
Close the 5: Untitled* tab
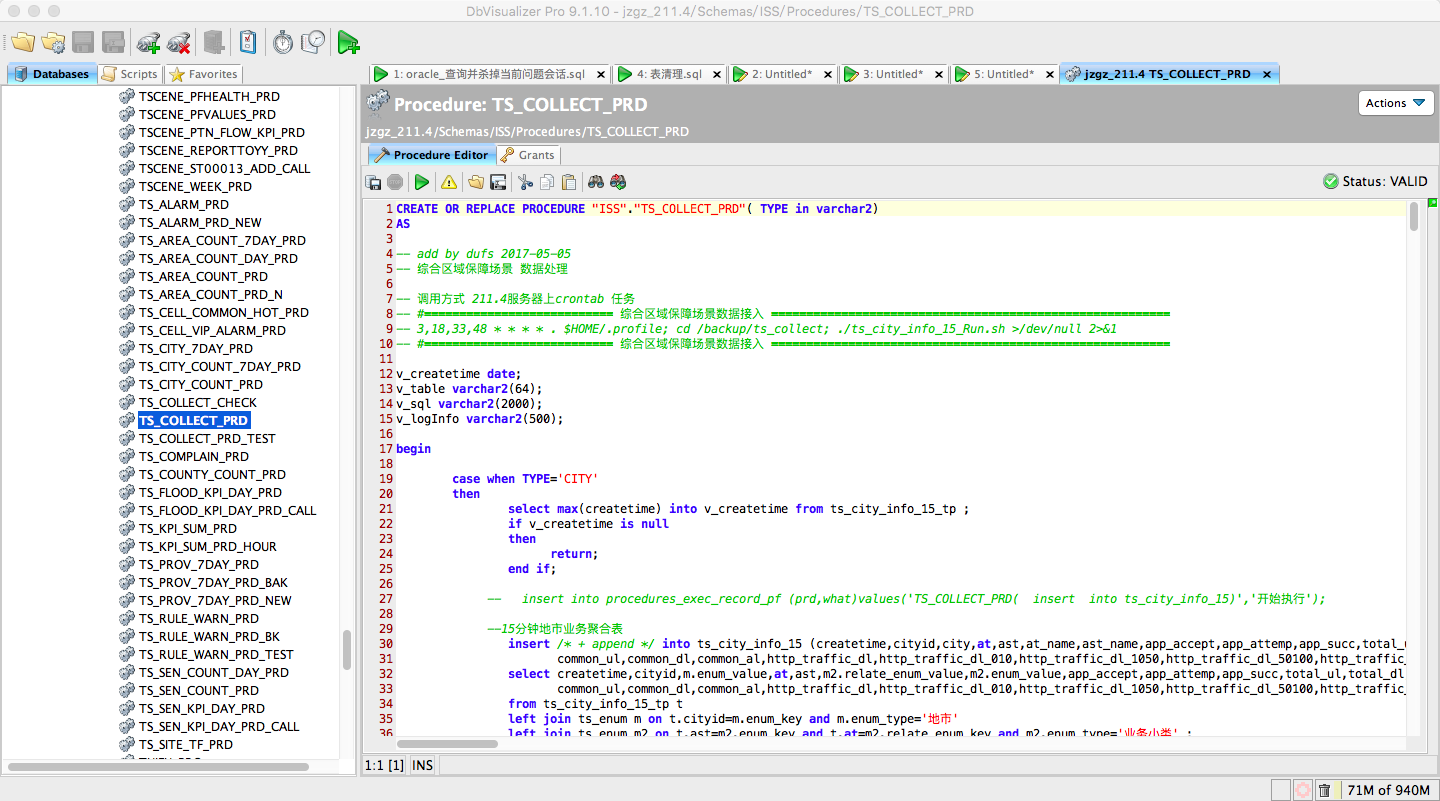1050,74
